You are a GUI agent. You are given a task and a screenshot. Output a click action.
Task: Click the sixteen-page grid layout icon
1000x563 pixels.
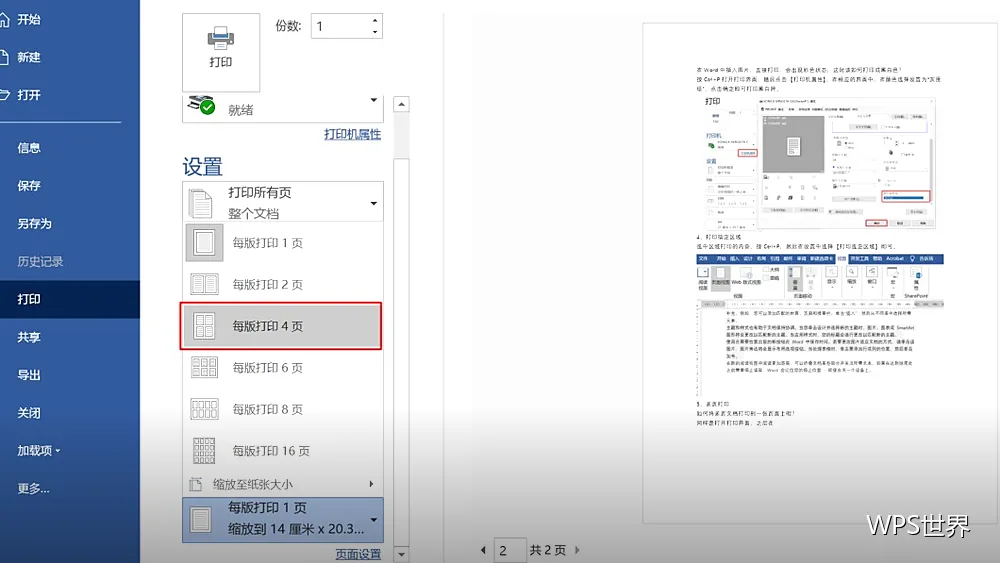pos(204,451)
